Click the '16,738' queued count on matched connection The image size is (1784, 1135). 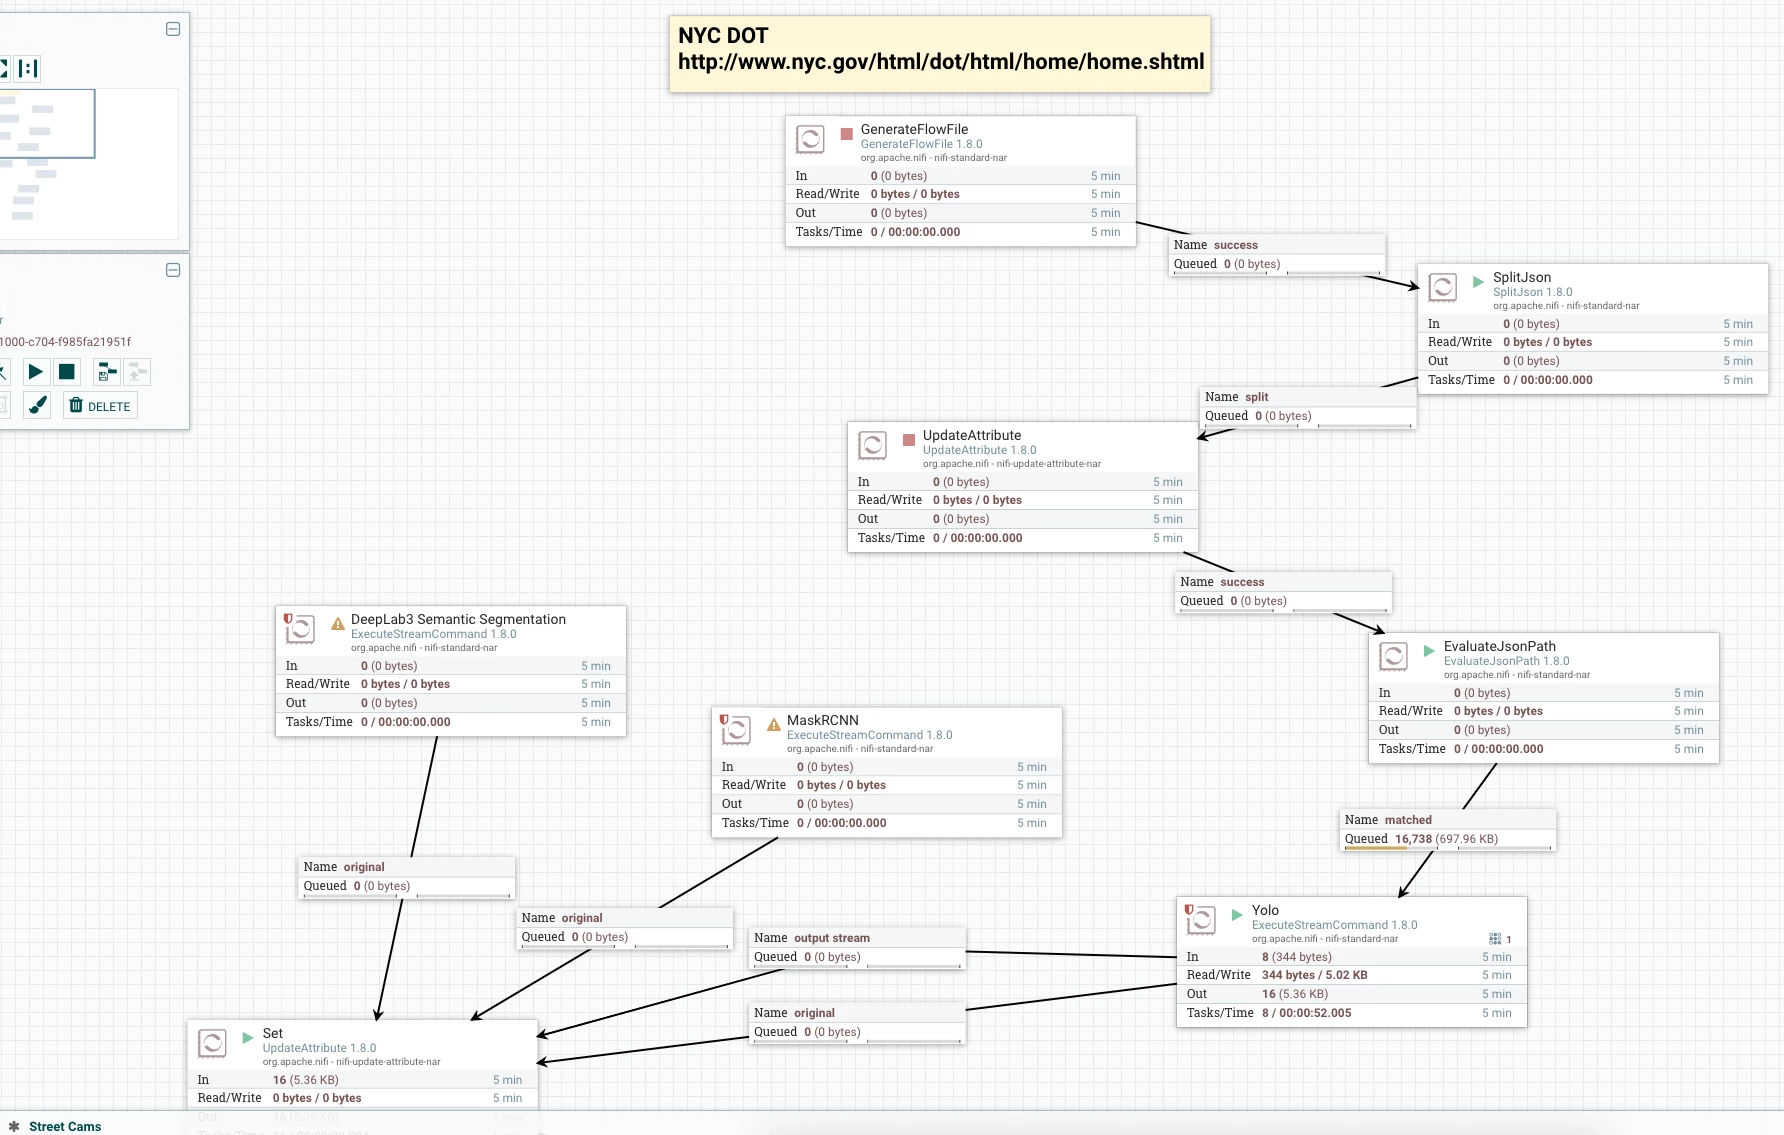coord(1414,839)
